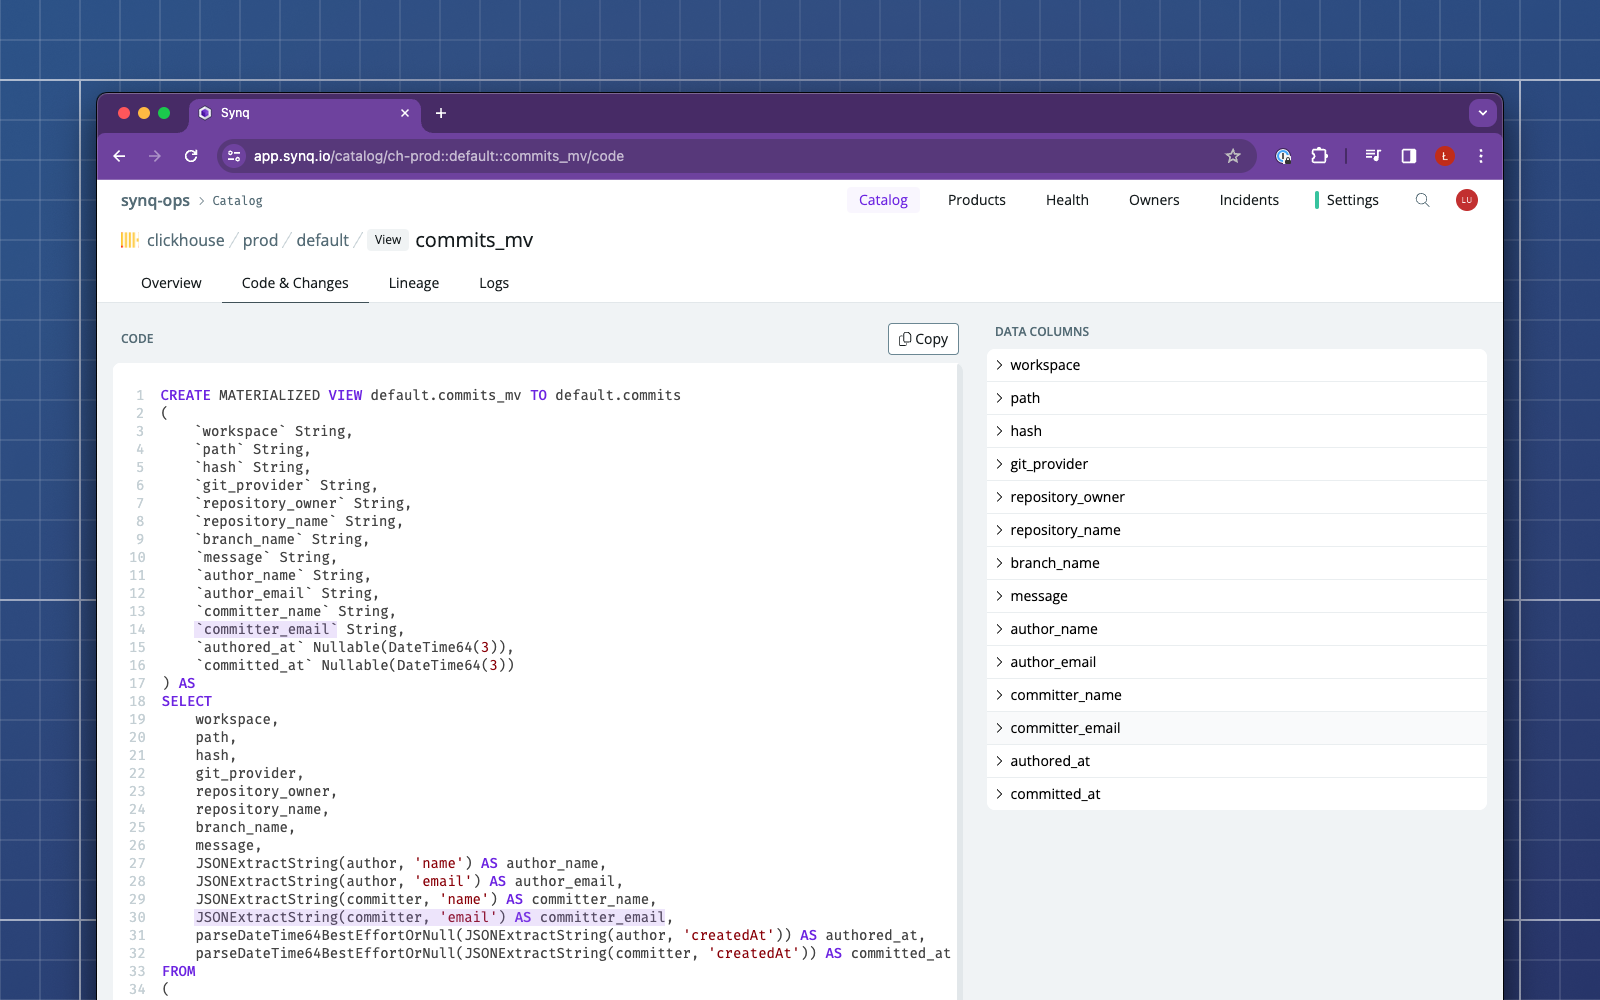Select the Code & Changes tab
This screenshot has height=1000, width=1600.
(x=295, y=283)
